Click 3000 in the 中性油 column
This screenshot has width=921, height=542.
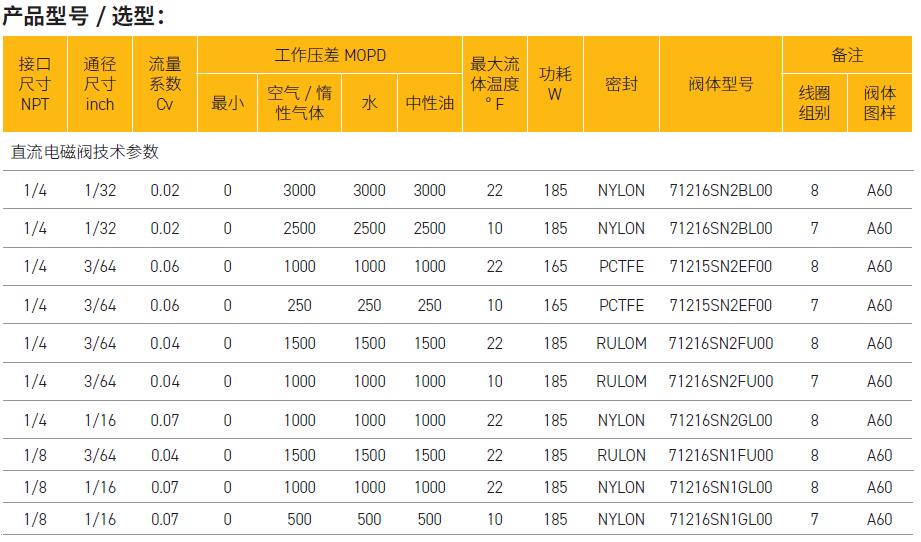(430, 191)
